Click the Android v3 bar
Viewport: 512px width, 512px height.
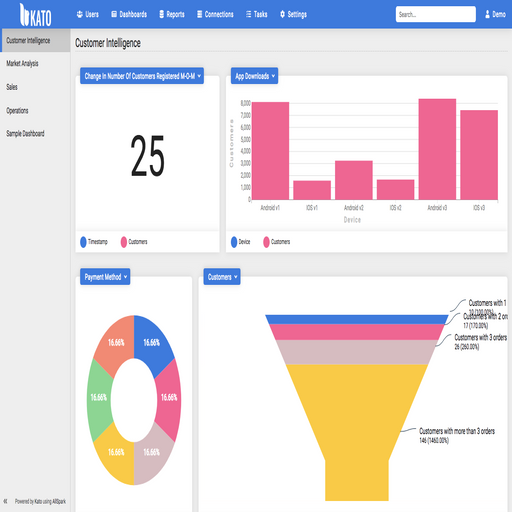point(437,149)
